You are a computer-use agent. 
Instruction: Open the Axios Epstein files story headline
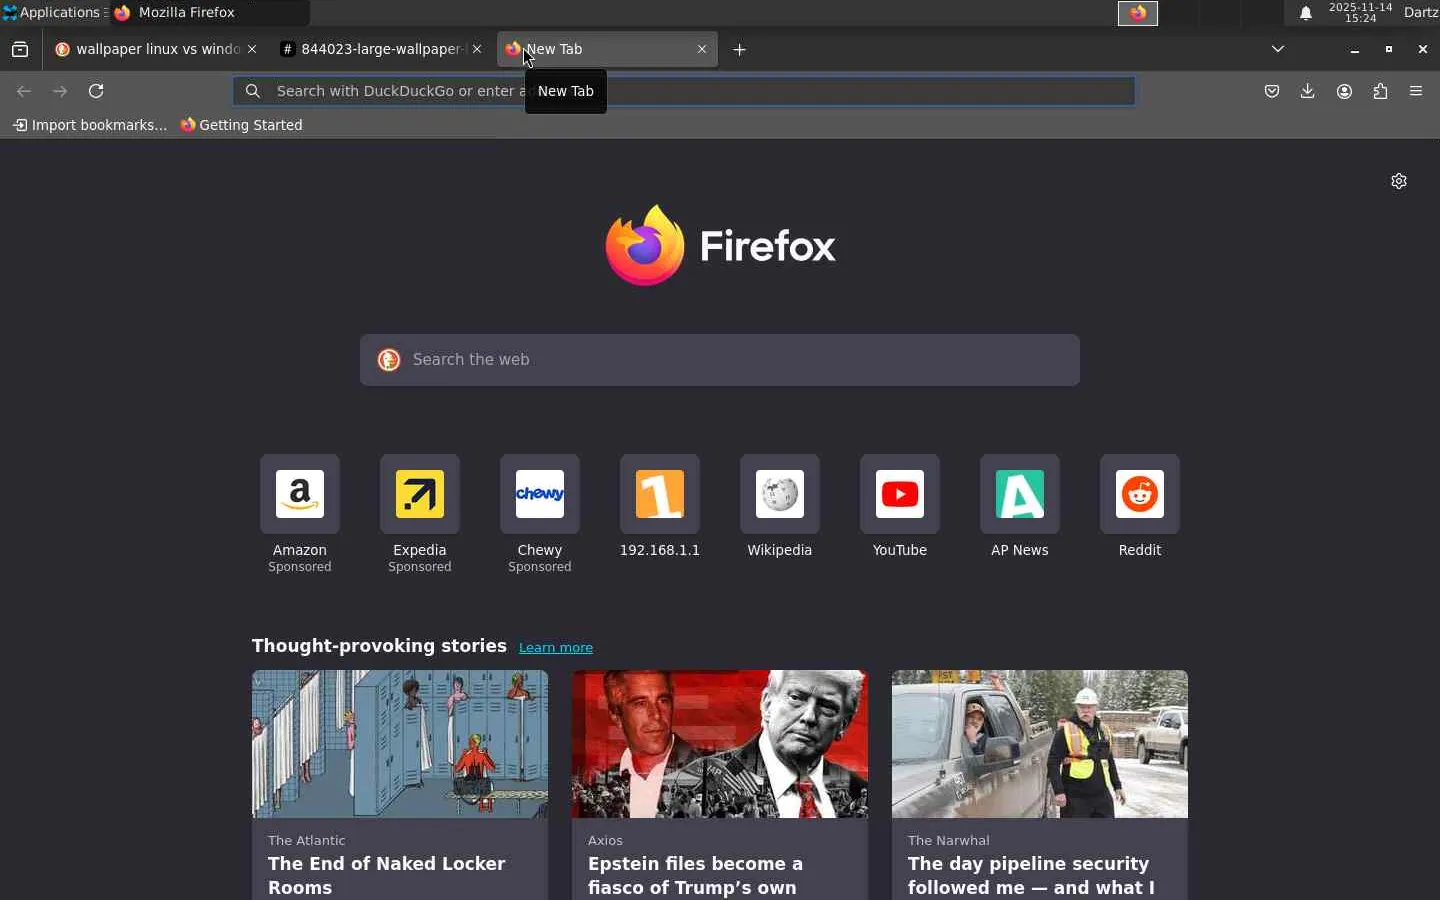click(x=696, y=876)
